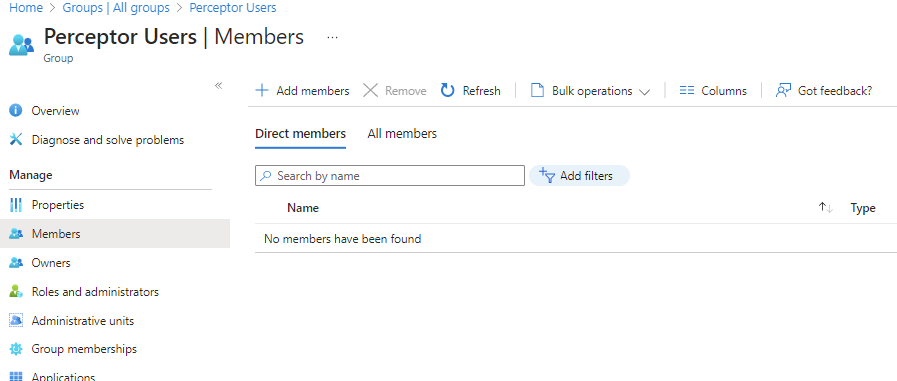Click the Manage section heading
The image size is (897, 381).
[x=31, y=175]
